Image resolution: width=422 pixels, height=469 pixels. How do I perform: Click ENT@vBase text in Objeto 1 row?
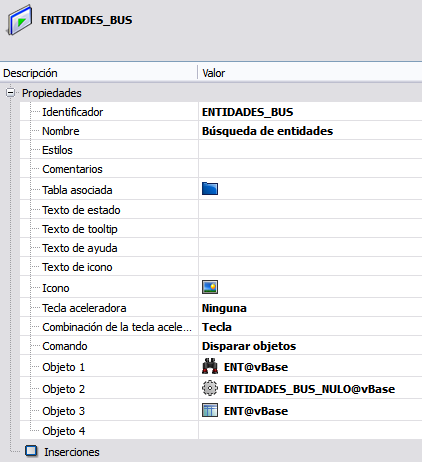point(256,367)
